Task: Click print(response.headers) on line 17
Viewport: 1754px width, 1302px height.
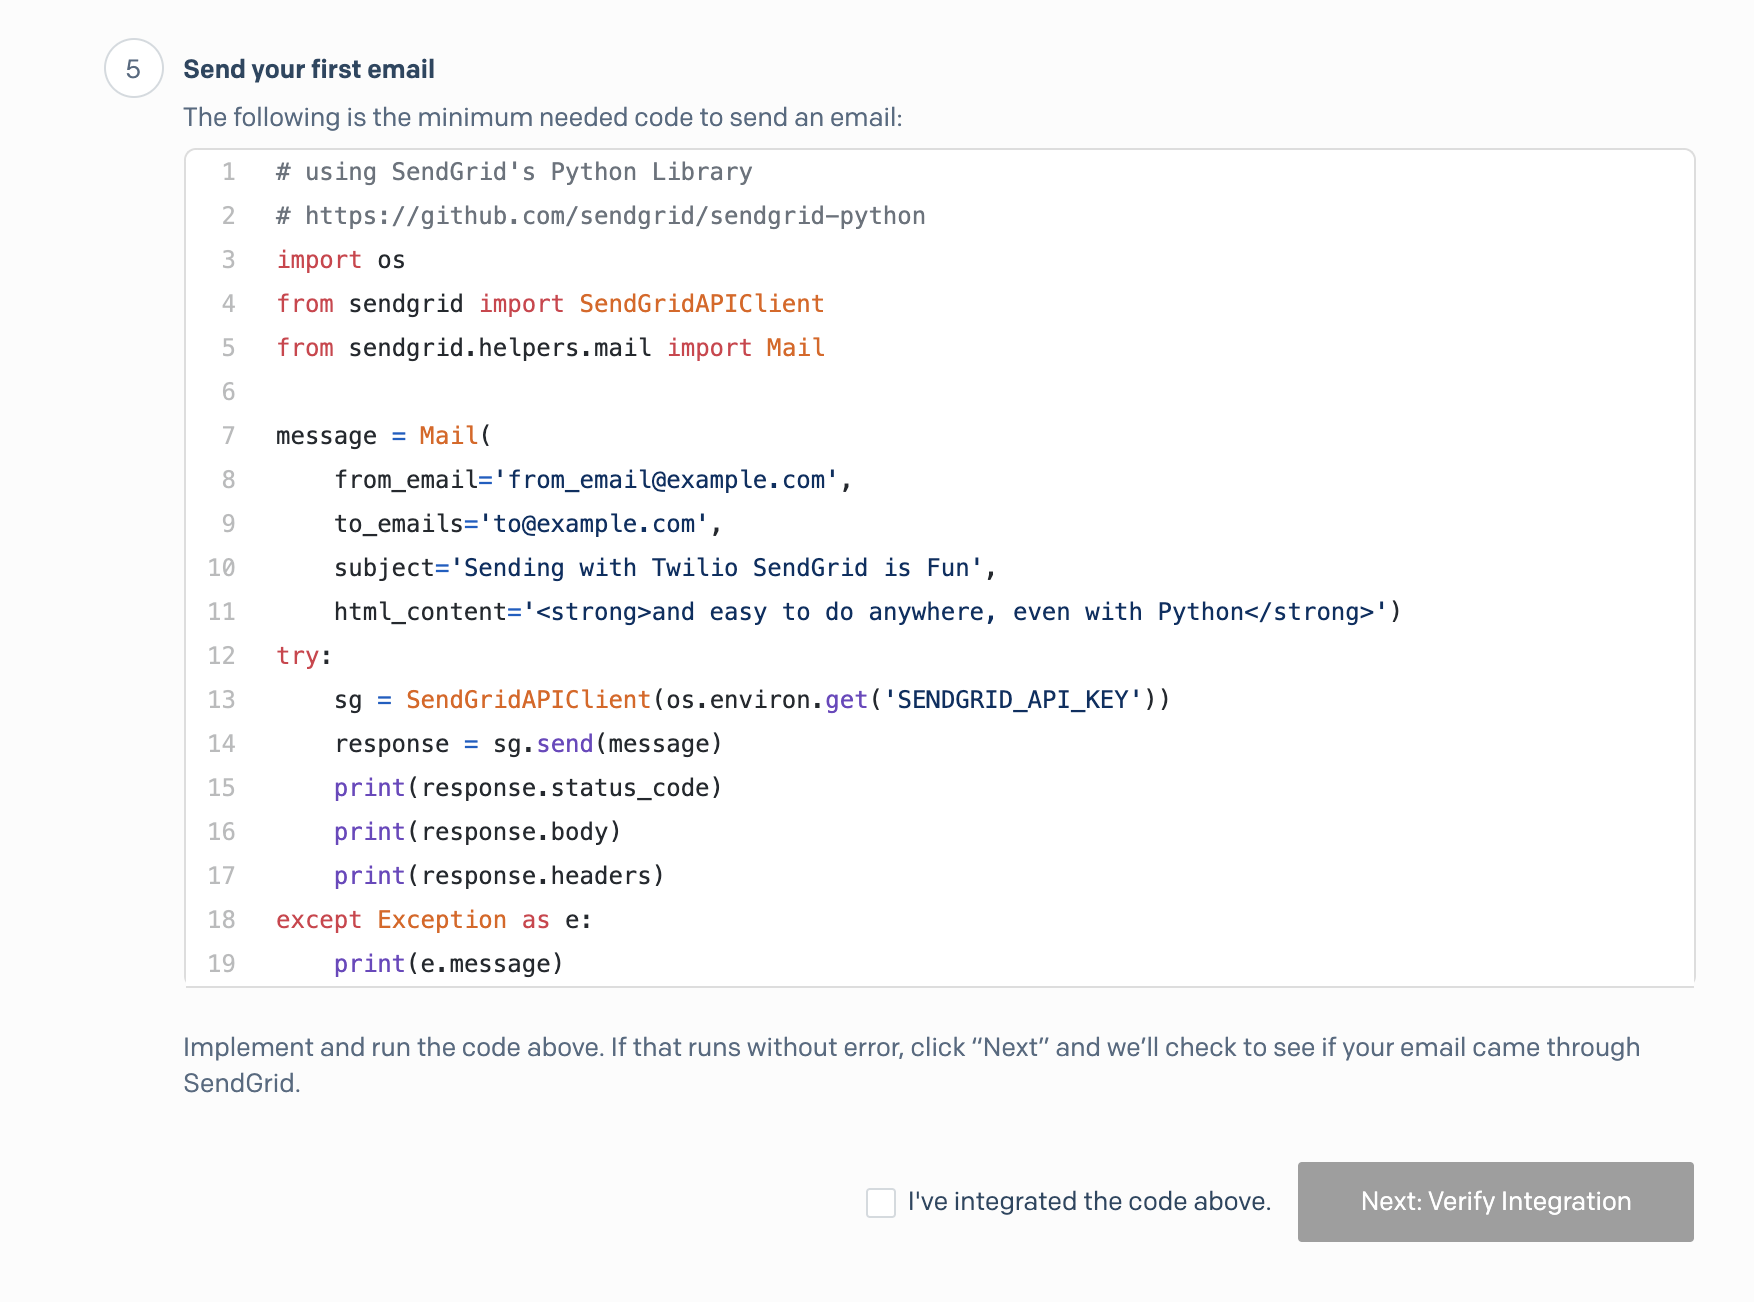Action: click(498, 875)
